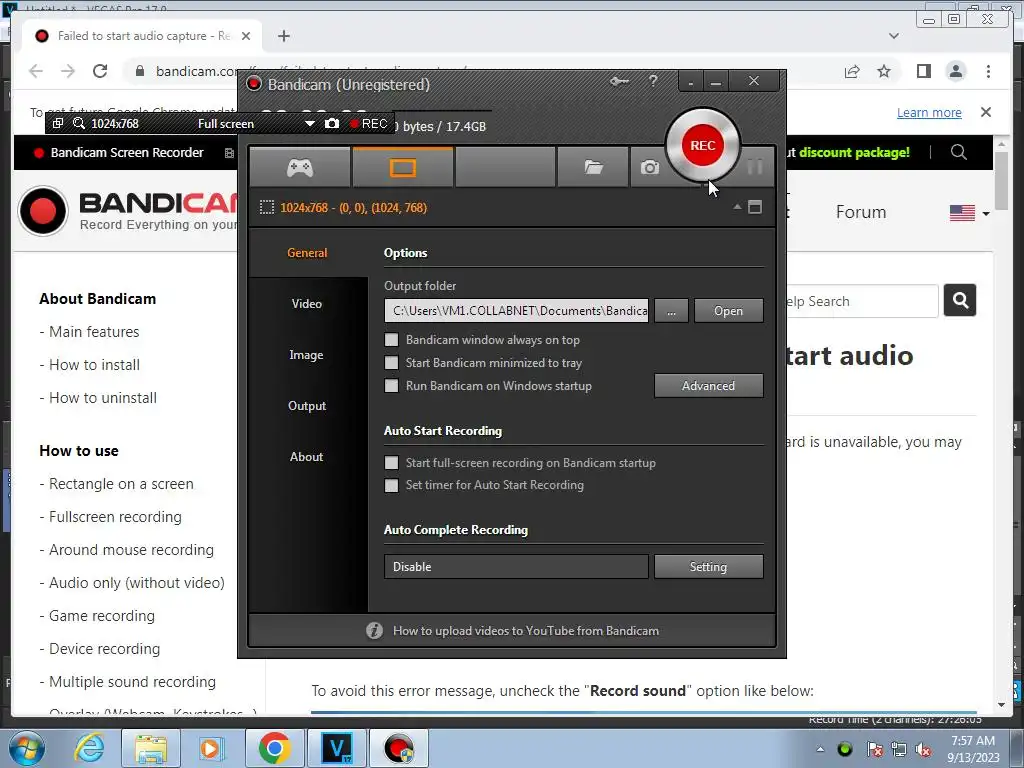Click the overlay bar REC indicator
Viewport: 1024px width, 768px height.
(369, 123)
